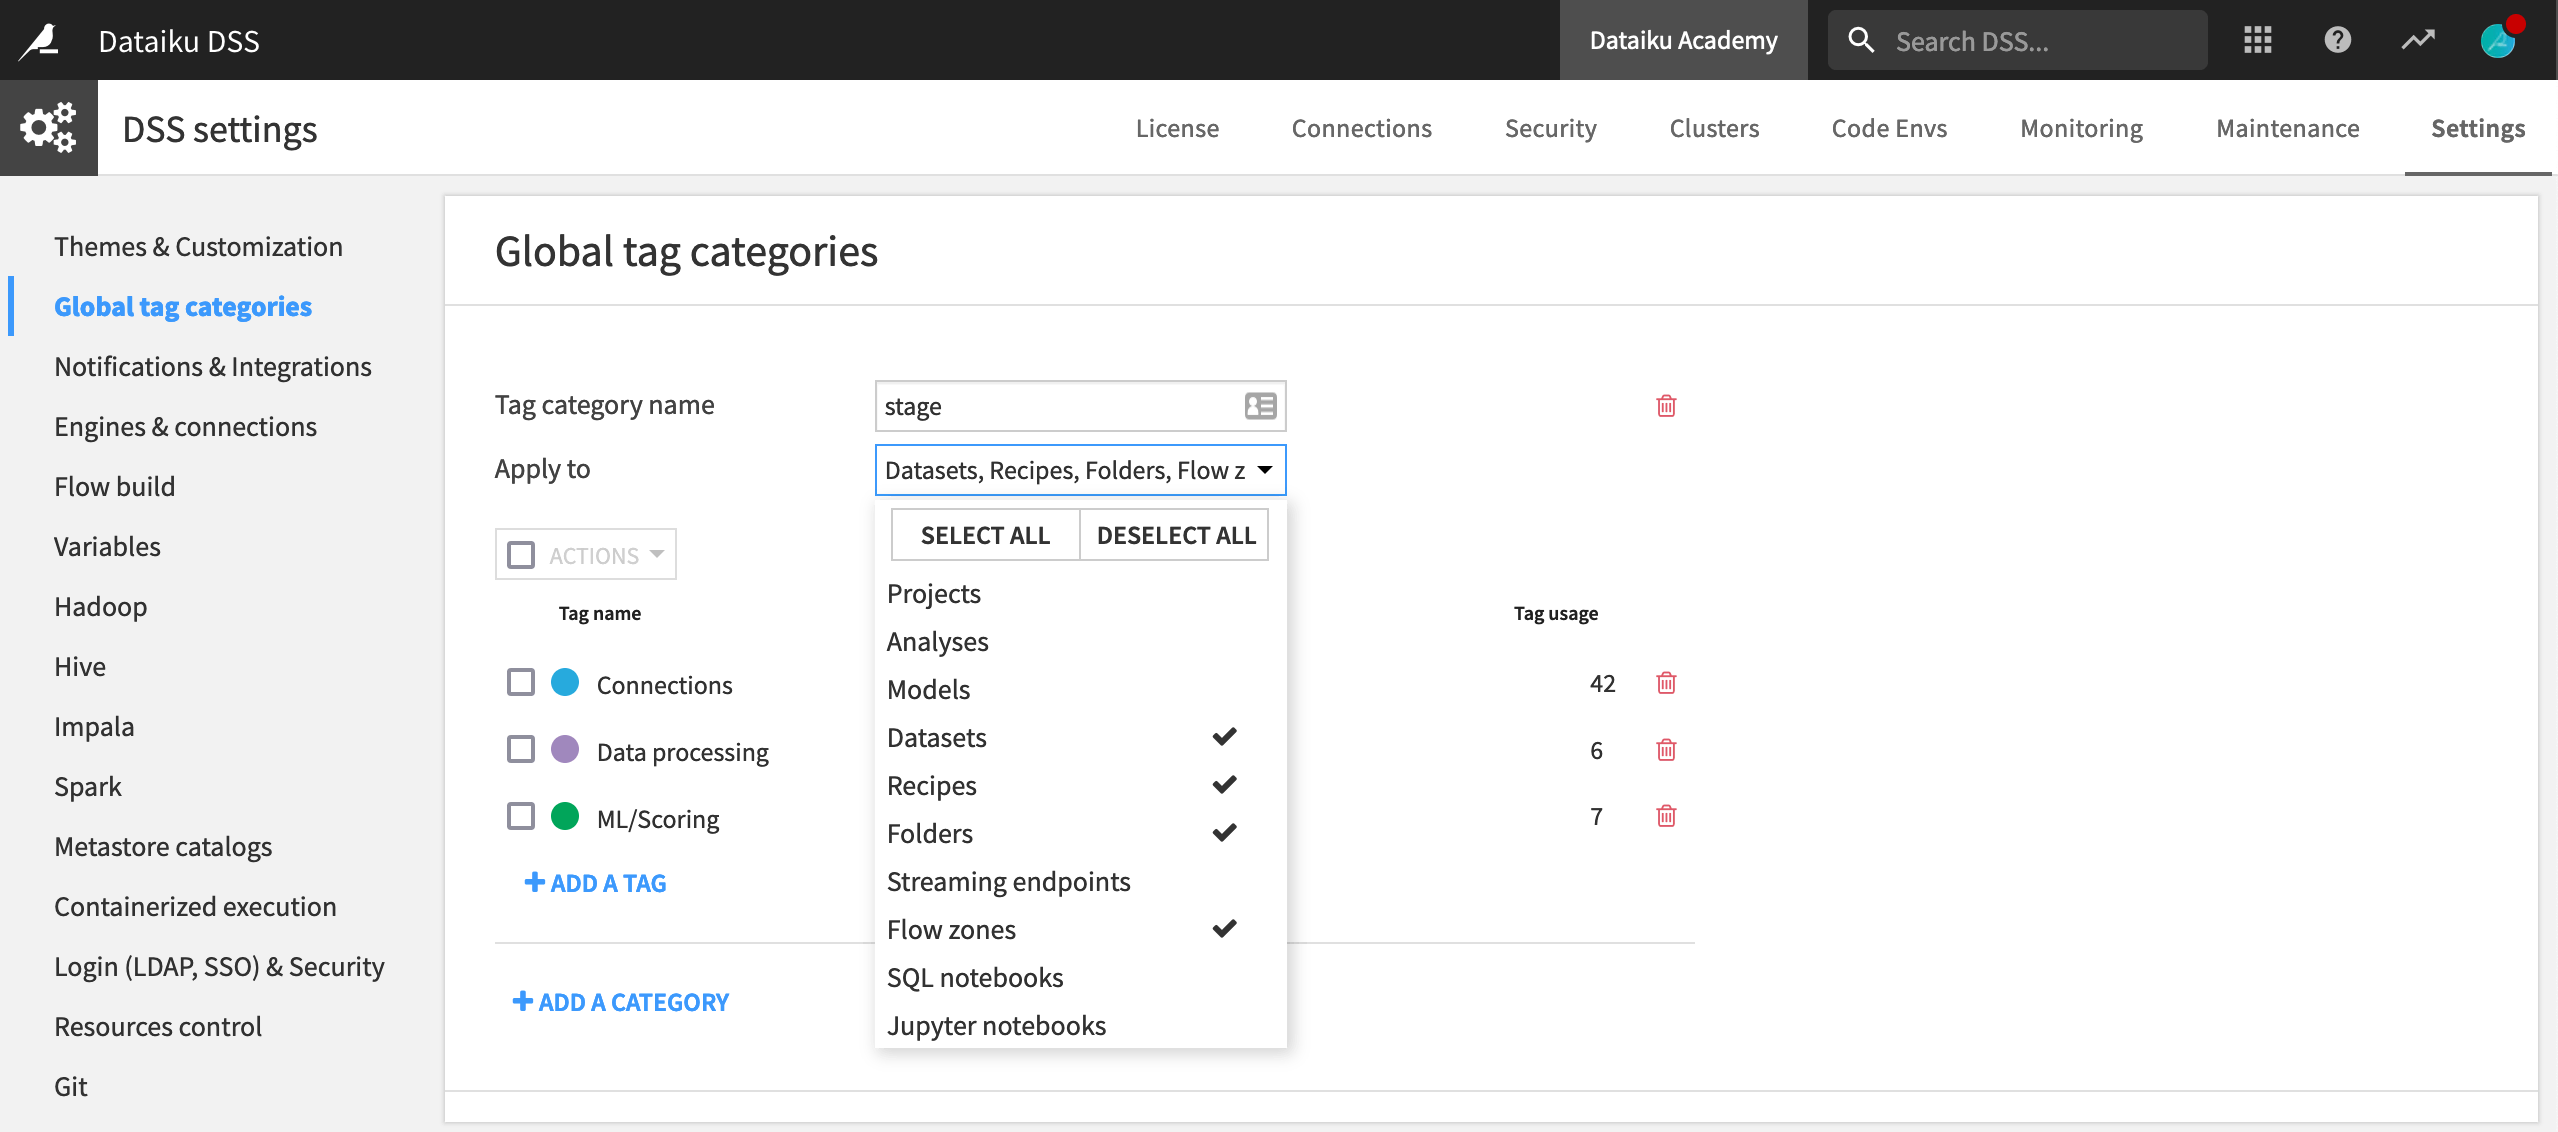Change the green ML/Scoring tag color

click(x=565, y=816)
